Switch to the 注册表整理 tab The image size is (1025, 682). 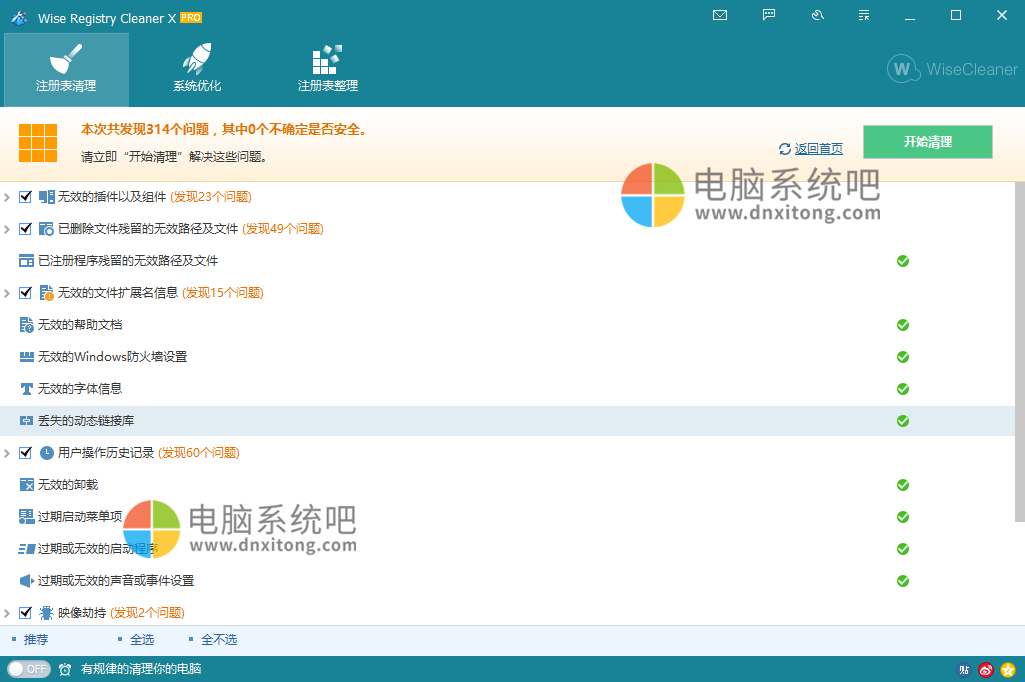pyautogui.click(x=328, y=69)
